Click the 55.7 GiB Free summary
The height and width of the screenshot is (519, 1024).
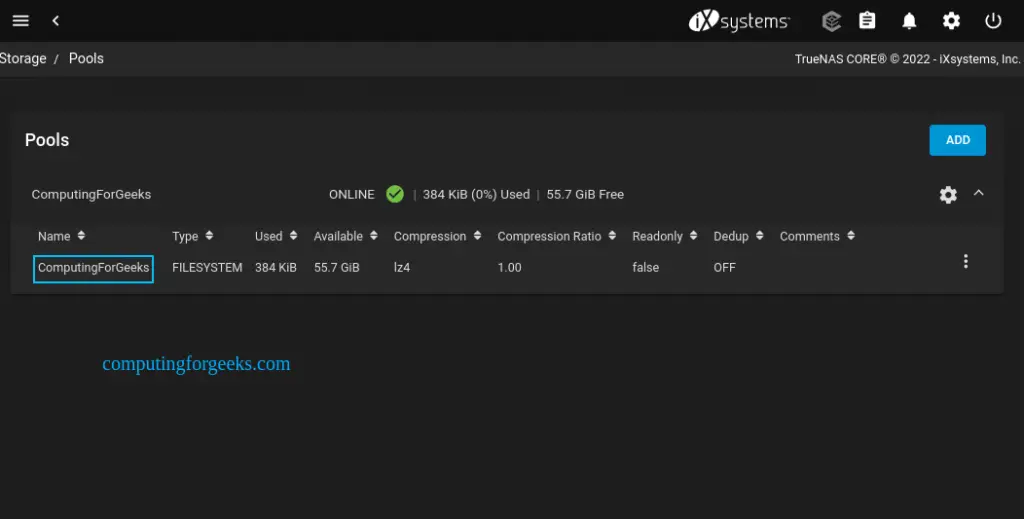coord(585,195)
